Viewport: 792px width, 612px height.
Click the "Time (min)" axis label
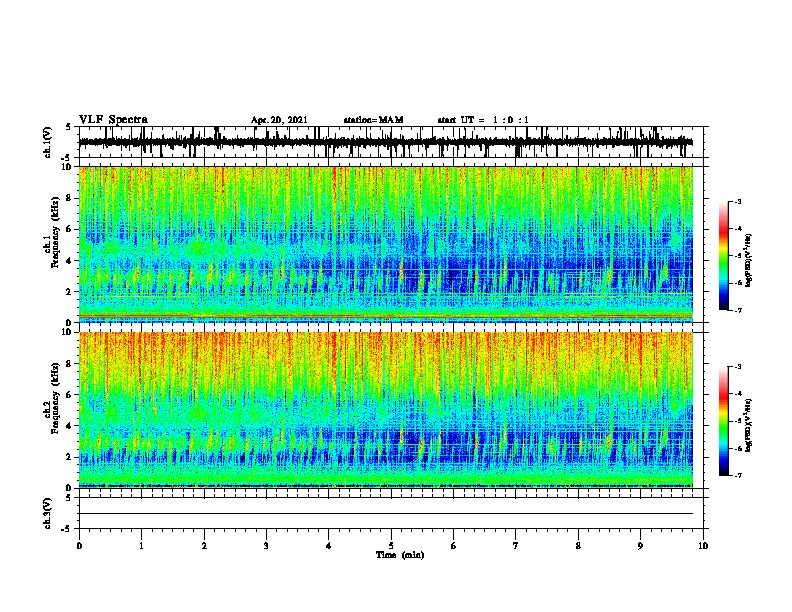point(400,555)
